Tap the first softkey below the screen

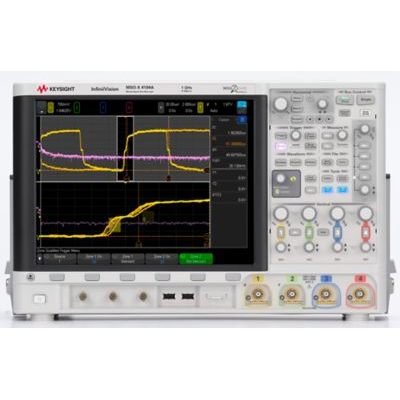point(57,277)
